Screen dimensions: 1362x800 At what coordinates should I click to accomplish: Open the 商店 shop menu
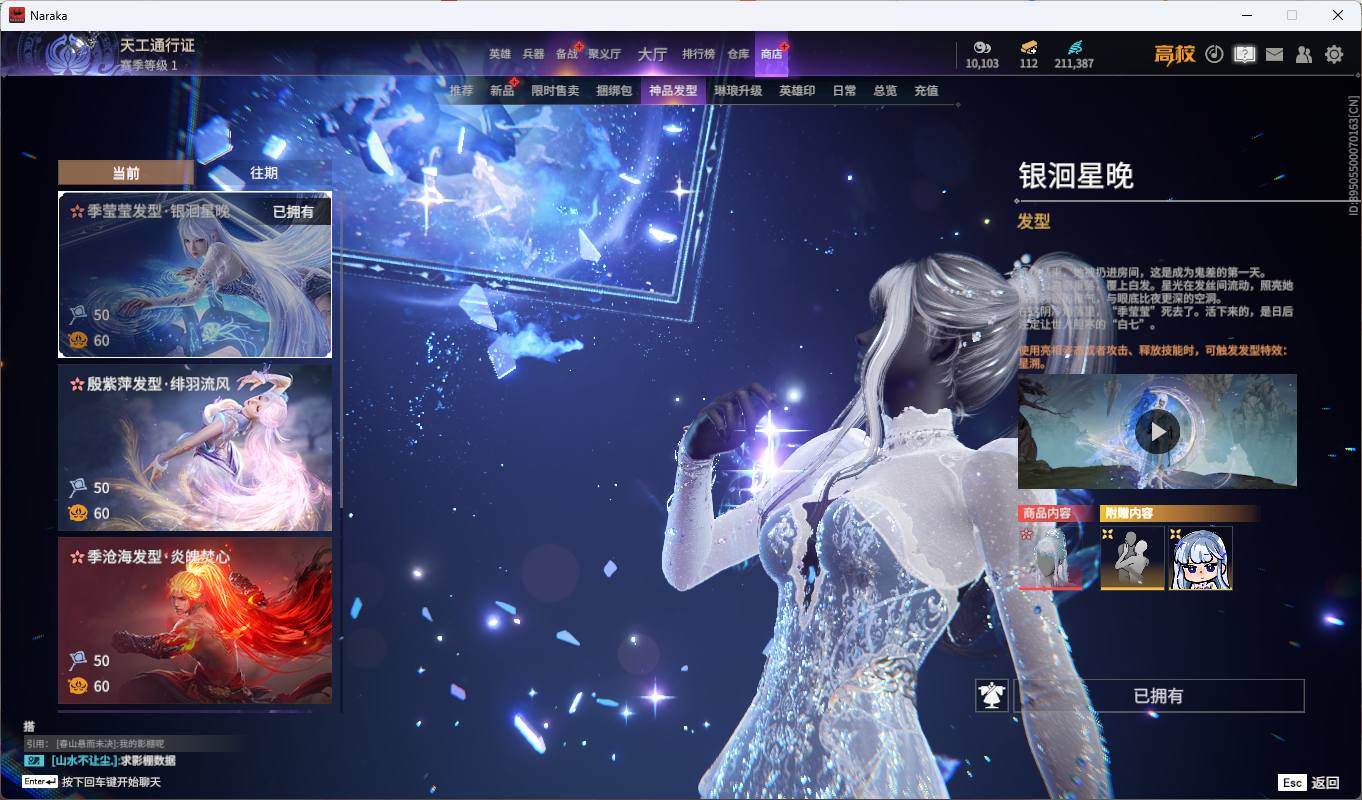pyautogui.click(x=771, y=54)
